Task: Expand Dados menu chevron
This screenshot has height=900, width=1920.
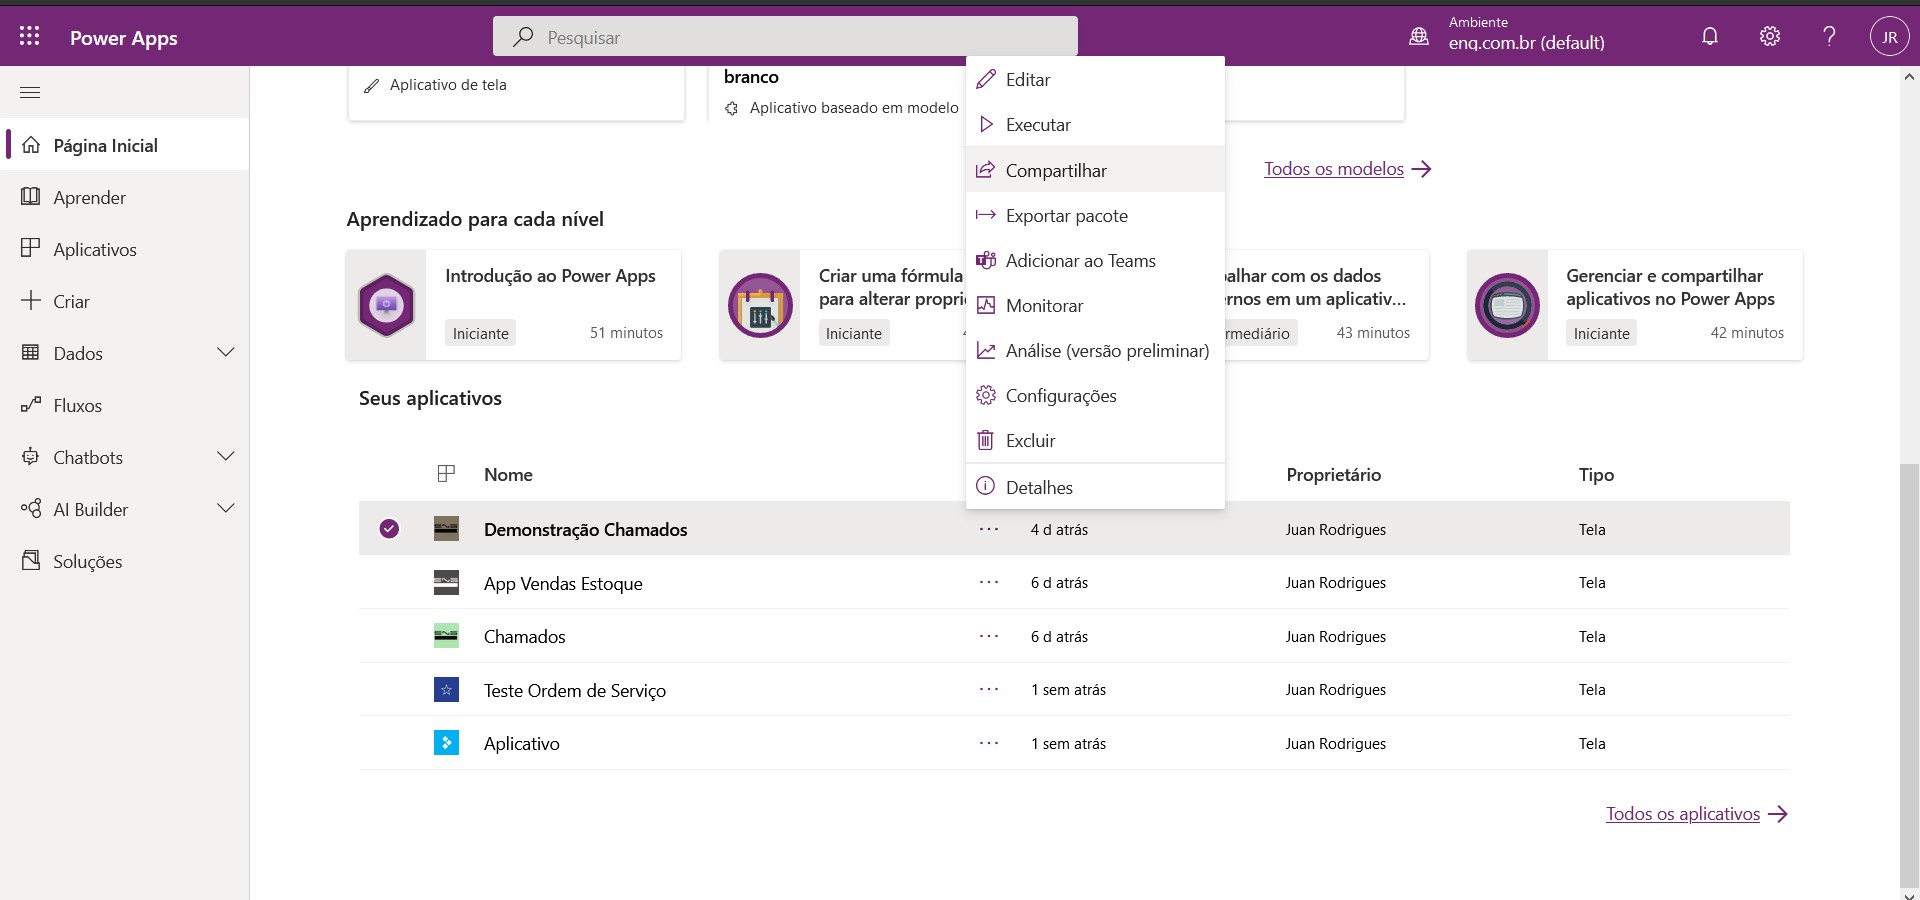Action: pos(226,352)
